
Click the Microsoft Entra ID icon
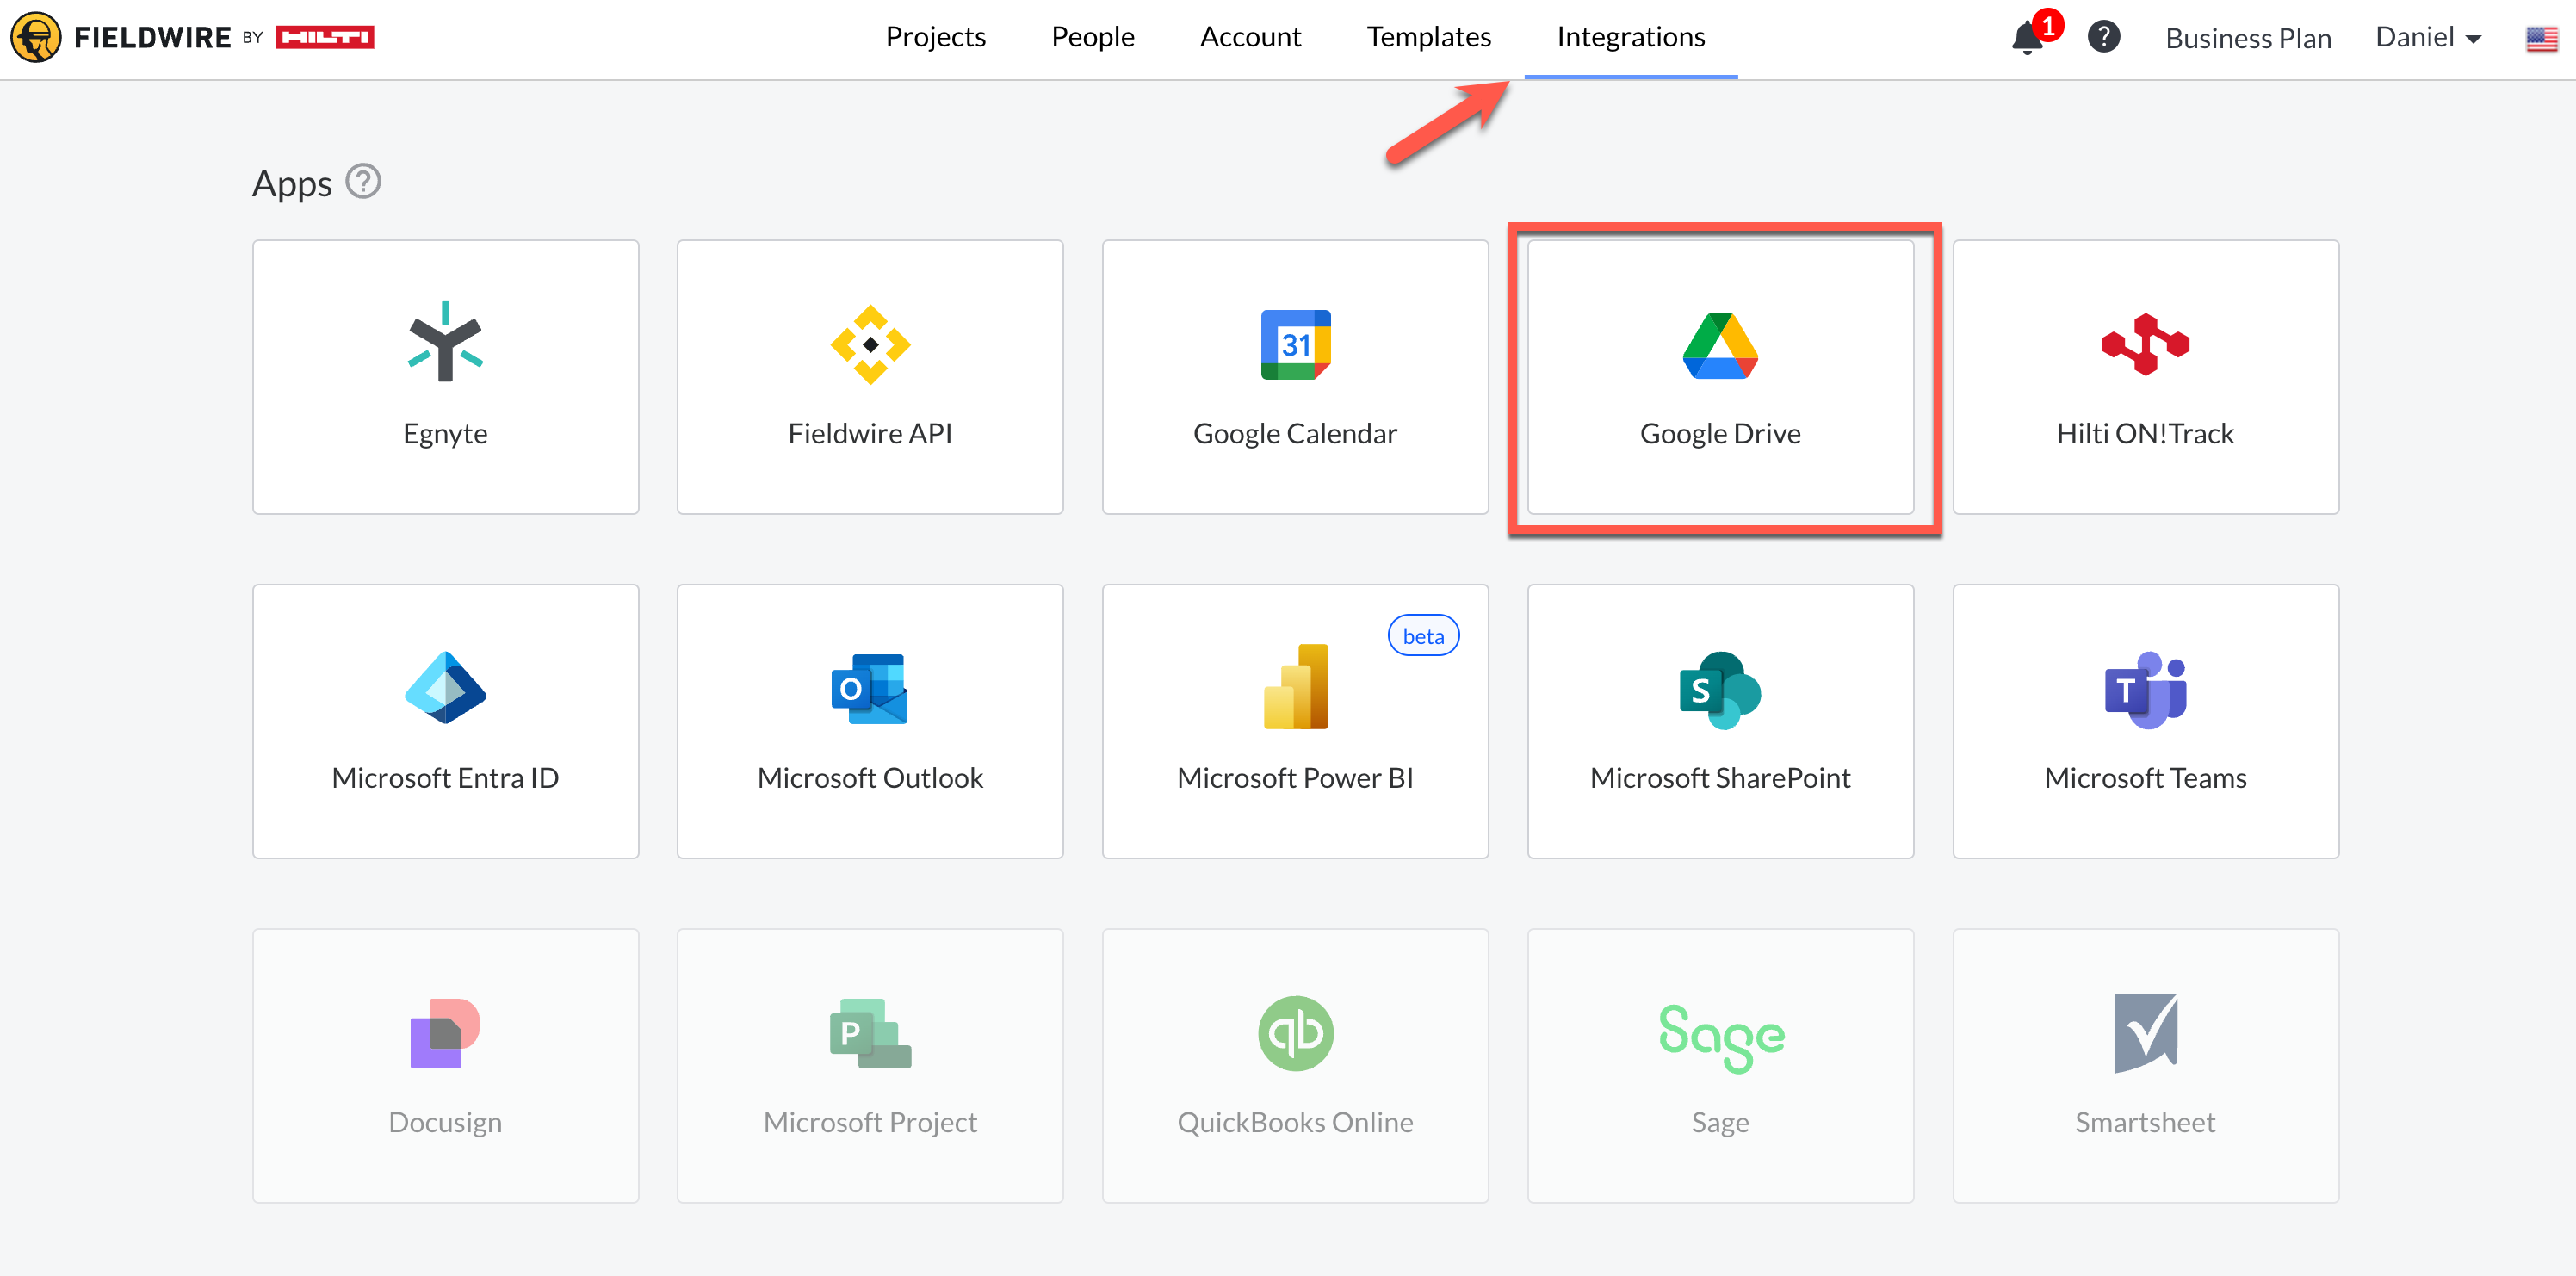tap(445, 688)
